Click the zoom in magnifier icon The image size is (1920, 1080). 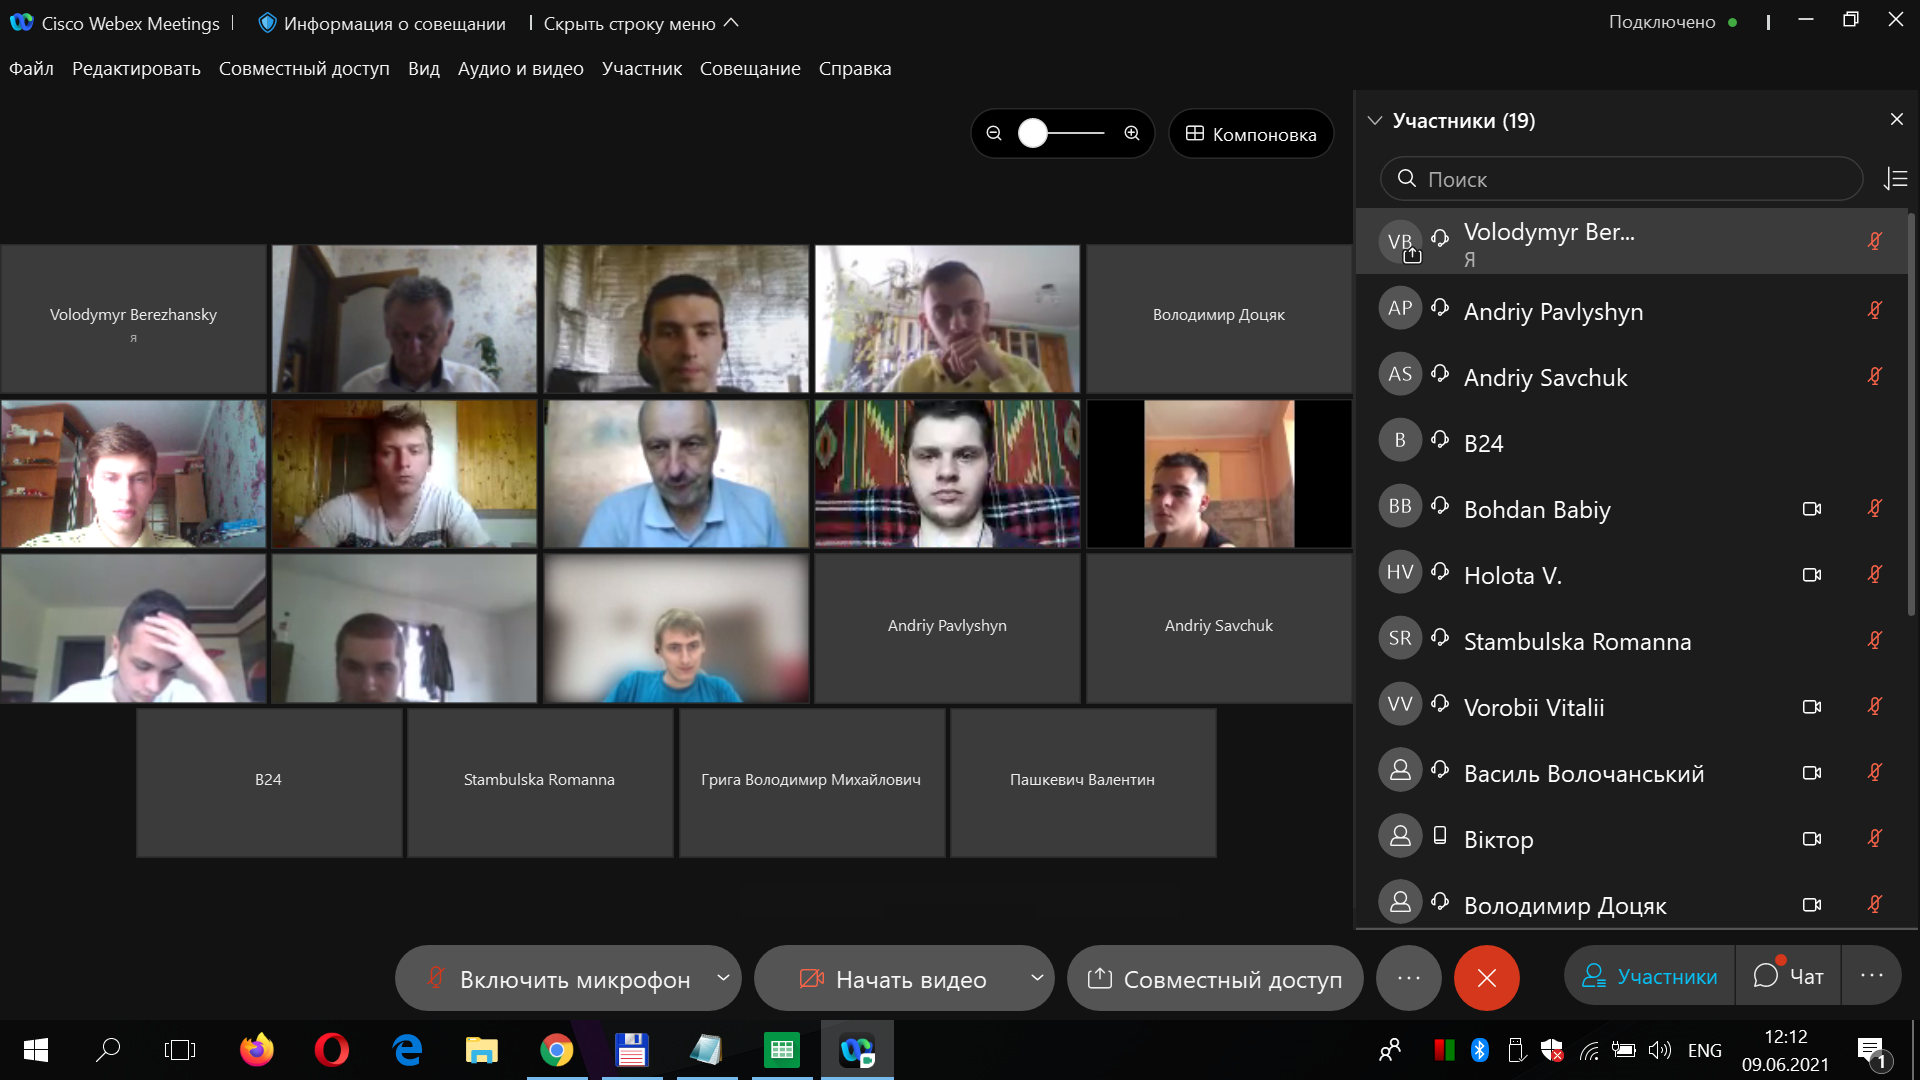(x=1132, y=133)
